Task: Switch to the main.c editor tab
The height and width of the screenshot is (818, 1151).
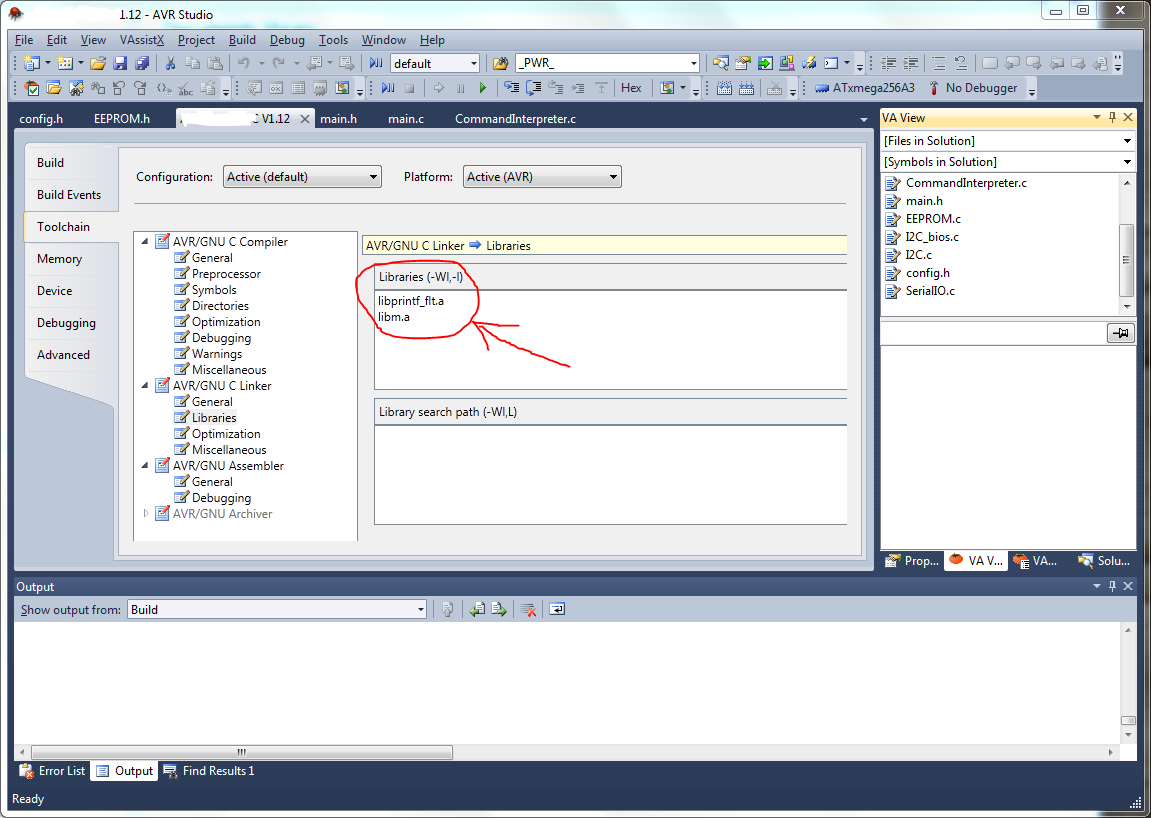Action: tap(406, 119)
